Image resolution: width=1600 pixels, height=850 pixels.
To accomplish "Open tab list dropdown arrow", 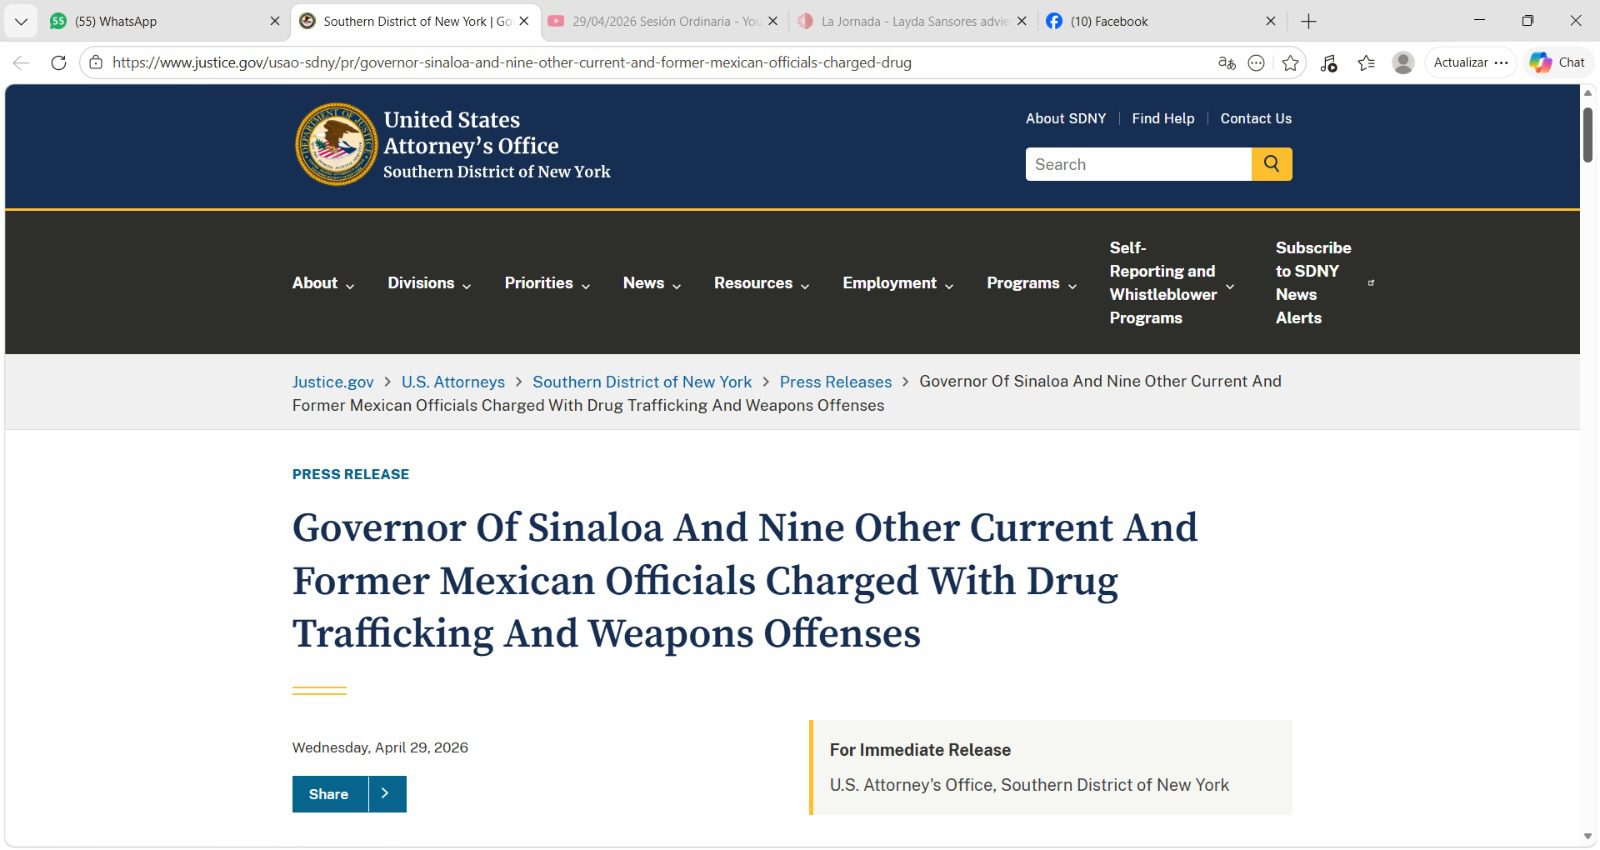I will [21, 21].
